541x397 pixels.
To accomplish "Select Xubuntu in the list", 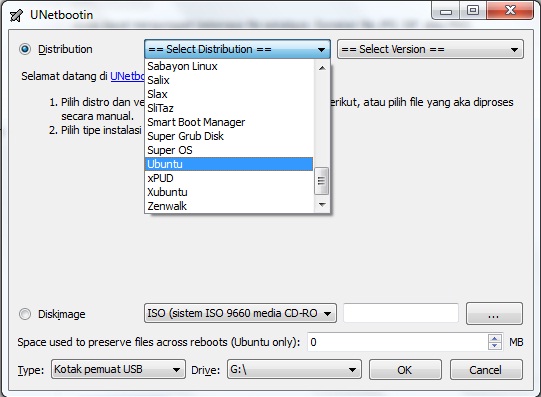I will coord(229,192).
